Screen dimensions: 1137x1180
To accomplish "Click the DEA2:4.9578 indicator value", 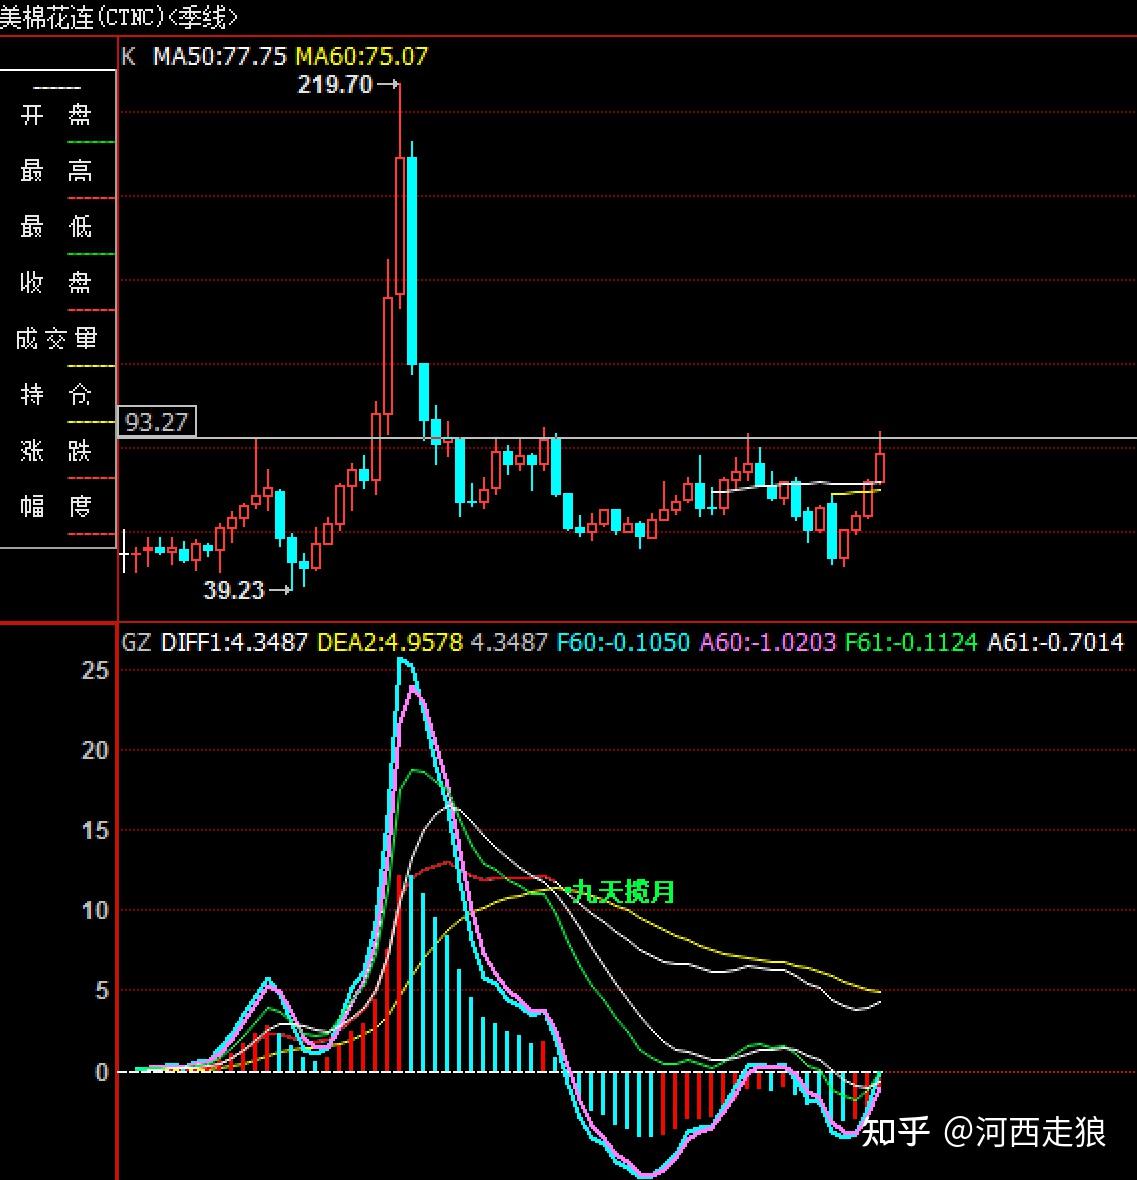I will 390,642.
